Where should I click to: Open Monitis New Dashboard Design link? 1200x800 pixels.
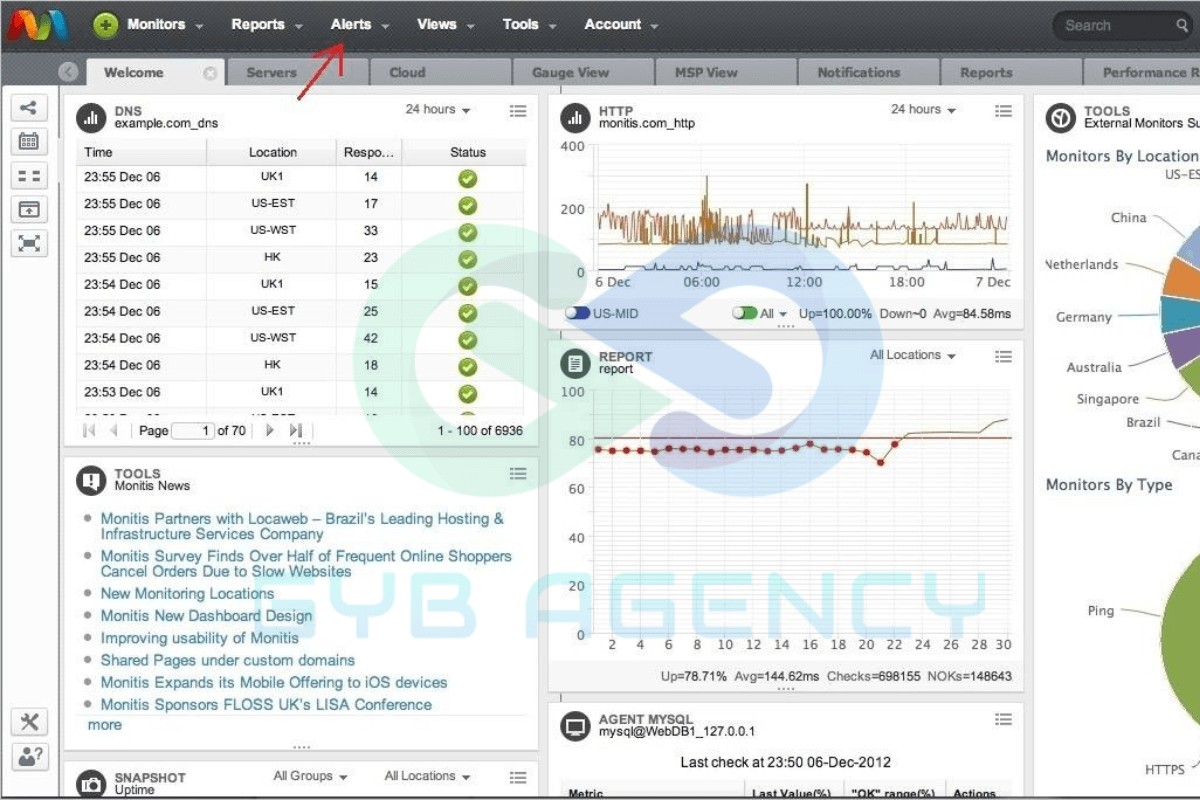[x=206, y=616]
